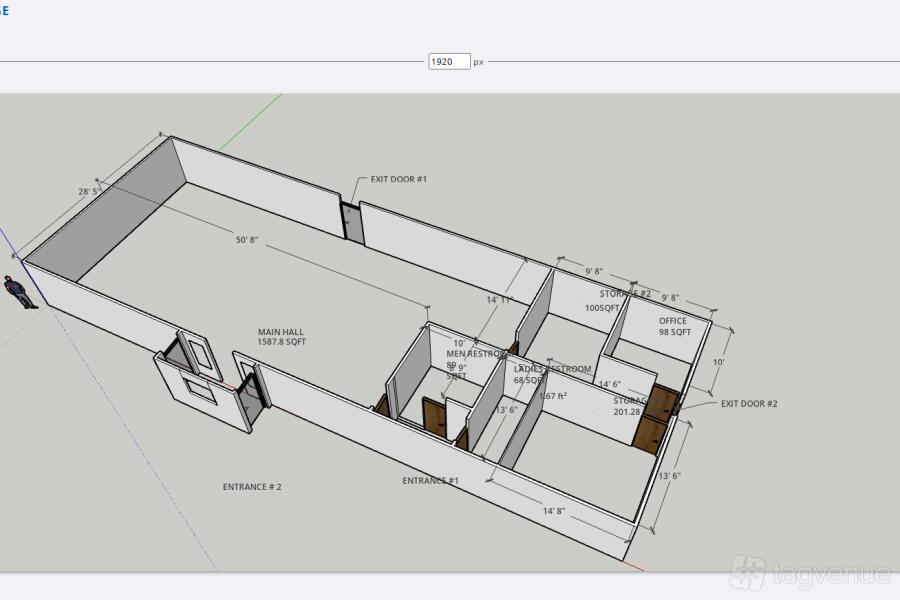Click the MEN RESTROOM label
Screen dimensions: 900x600
[x=478, y=353]
